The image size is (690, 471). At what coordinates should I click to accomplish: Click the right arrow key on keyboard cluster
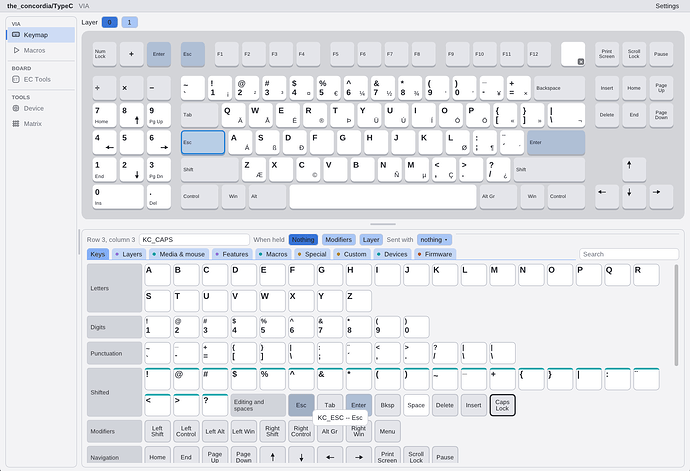pyautogui.click(x=661, y=196)
